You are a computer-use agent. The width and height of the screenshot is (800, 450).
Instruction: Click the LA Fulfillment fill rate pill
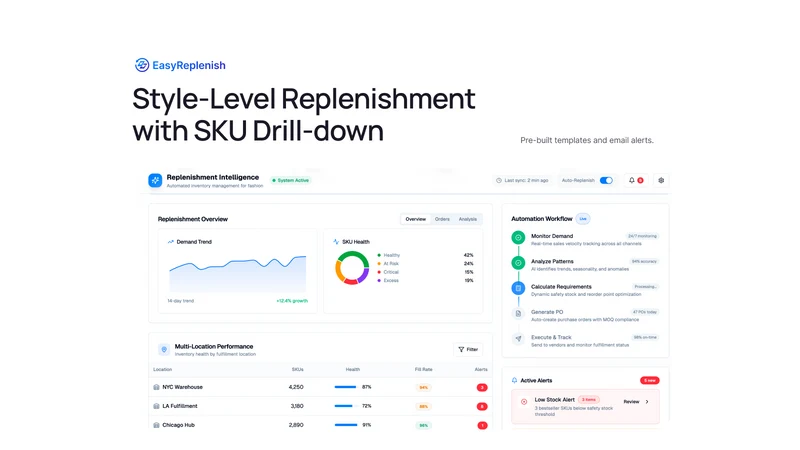pos(423,407)
